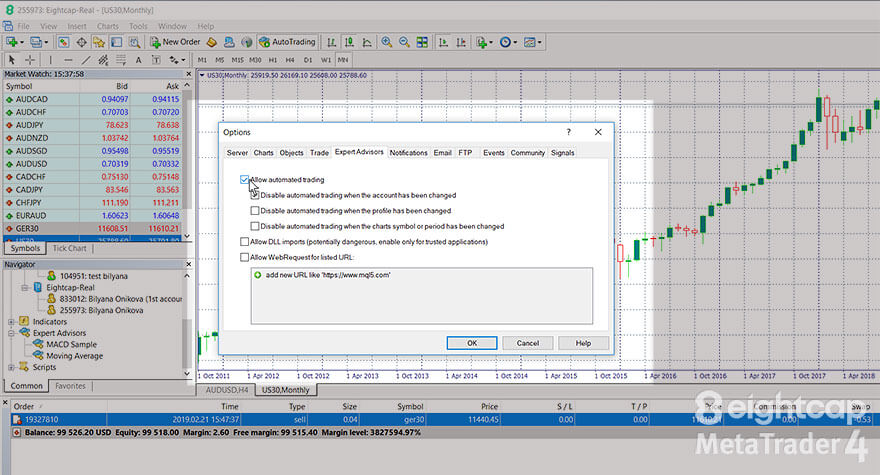Select the H4 timeframe button

290,60
